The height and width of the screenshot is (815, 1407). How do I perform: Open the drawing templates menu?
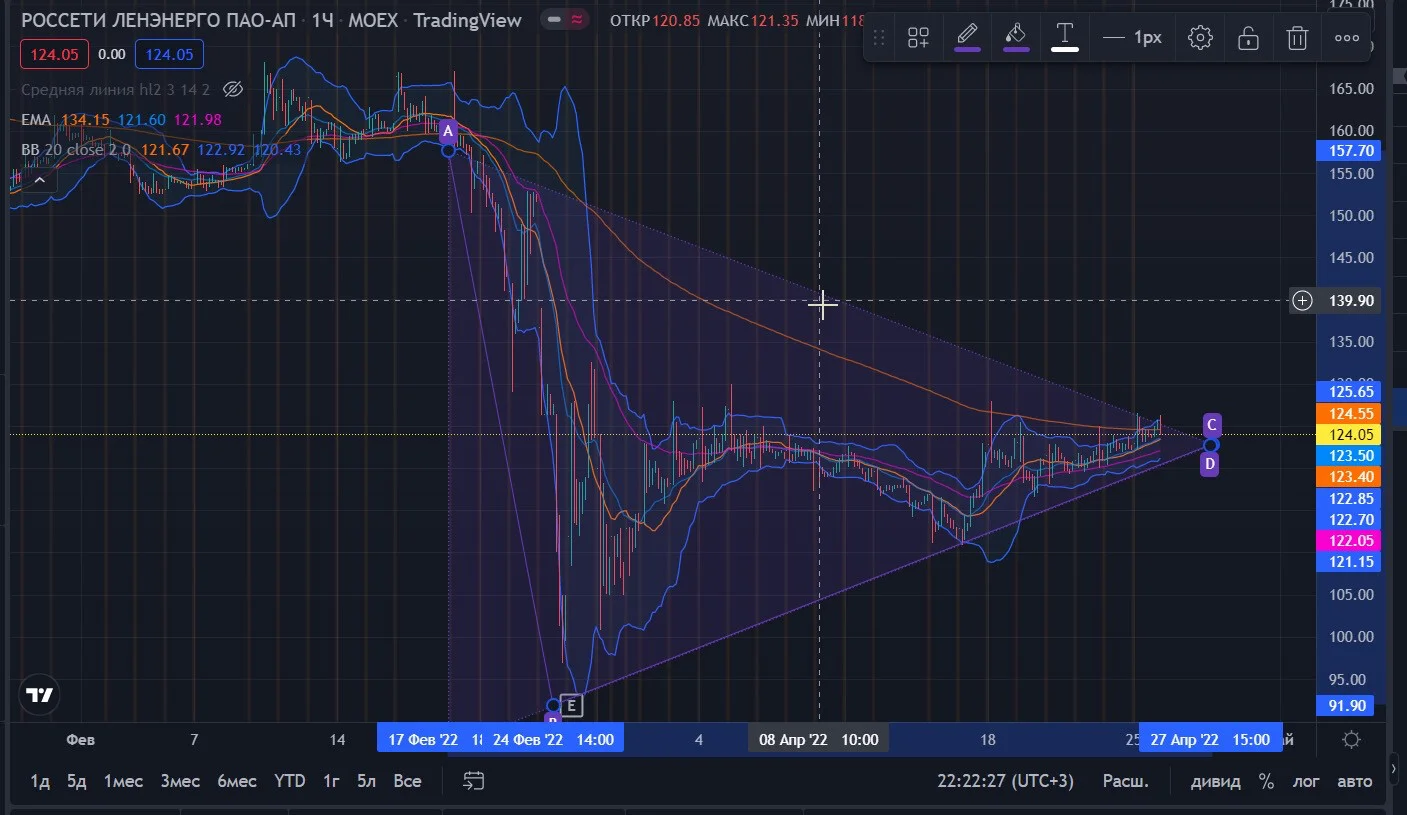pyautogui.click(x=918, y=38)
